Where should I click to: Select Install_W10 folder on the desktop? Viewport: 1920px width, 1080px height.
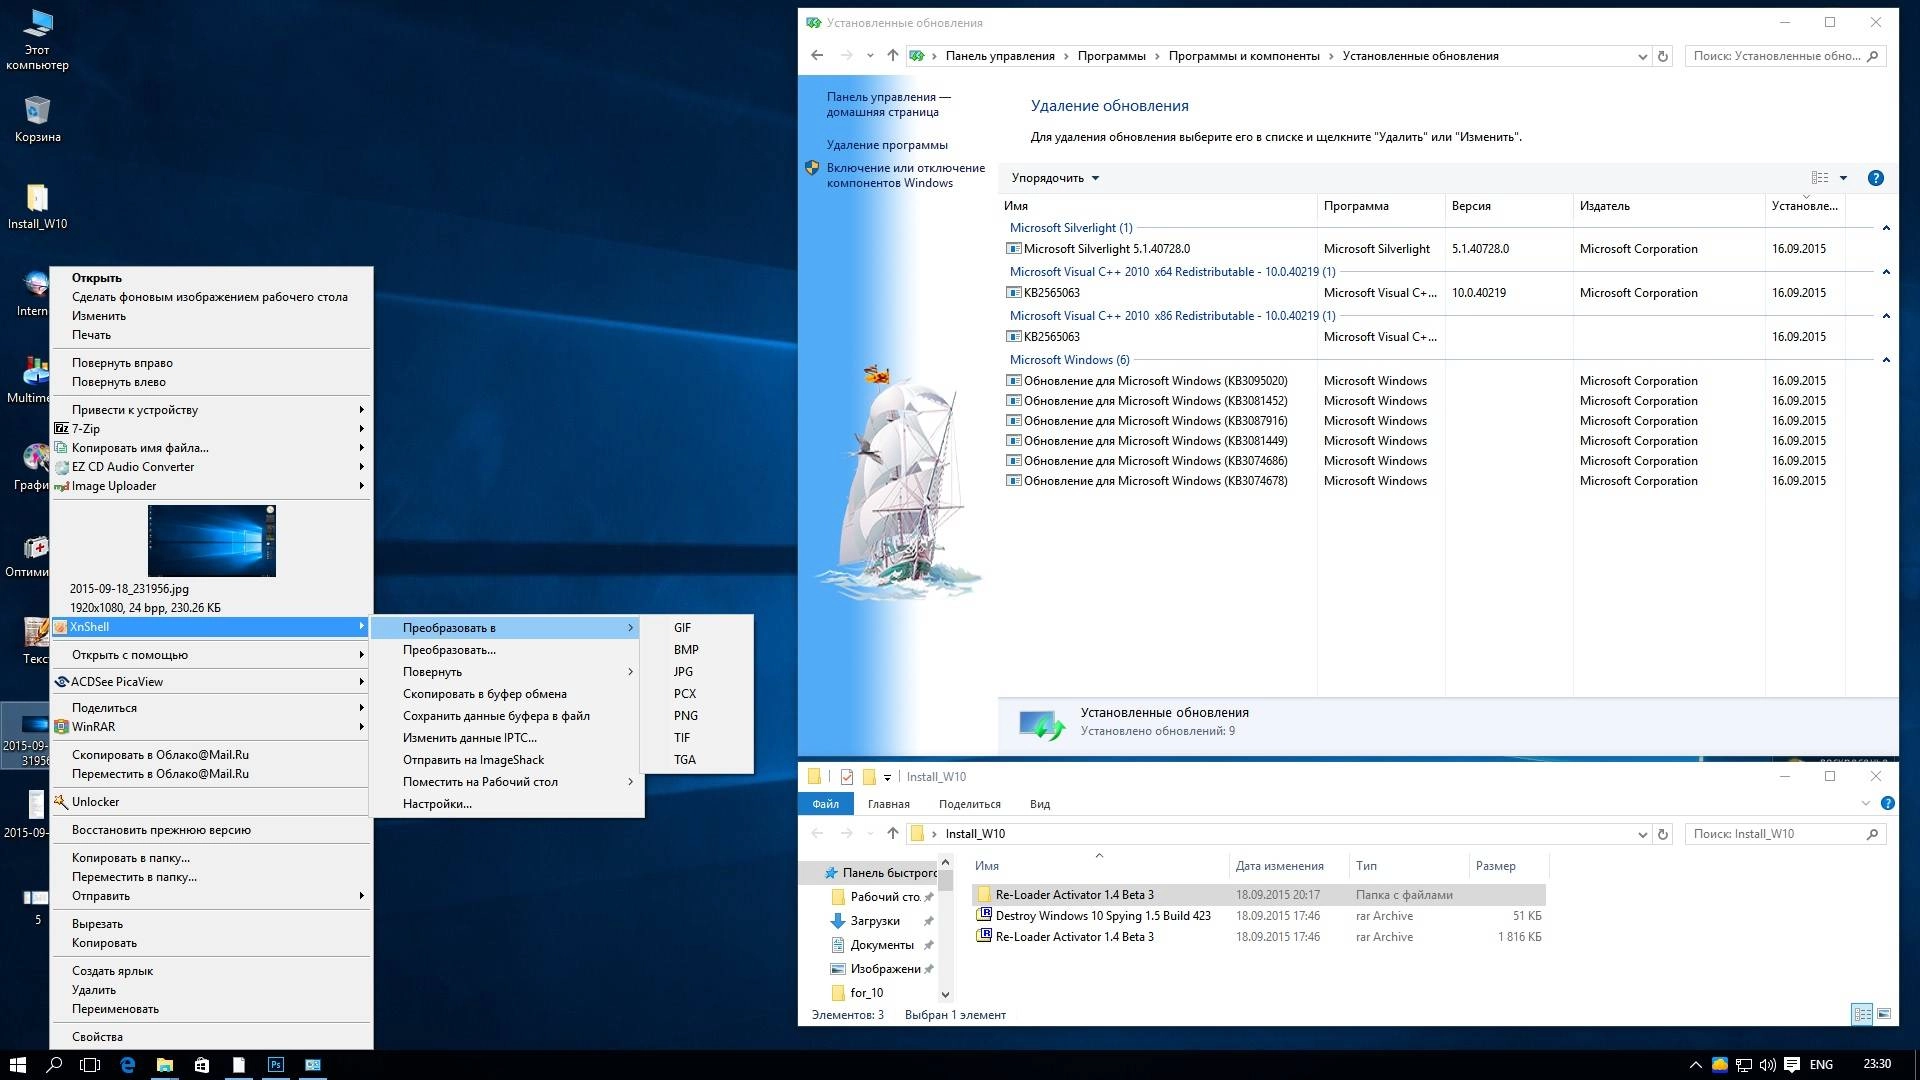click(37, 206)
